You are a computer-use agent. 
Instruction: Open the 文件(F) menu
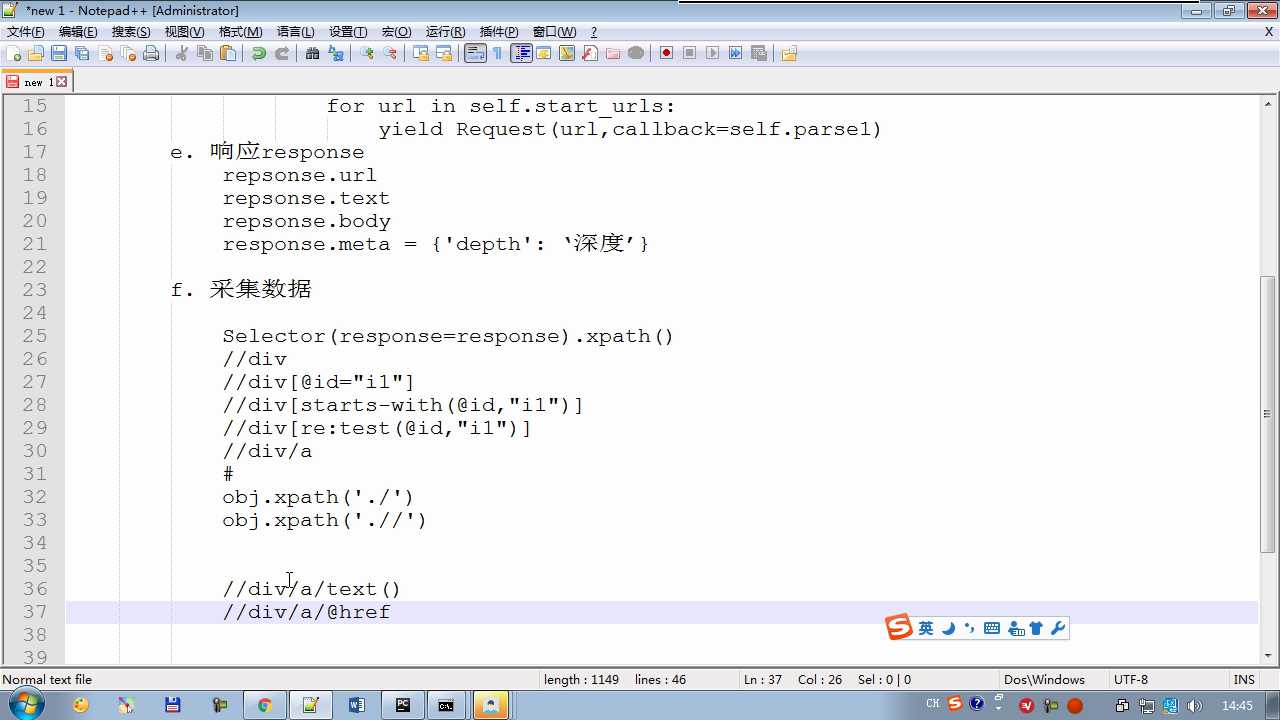click(x=26, y=32)
